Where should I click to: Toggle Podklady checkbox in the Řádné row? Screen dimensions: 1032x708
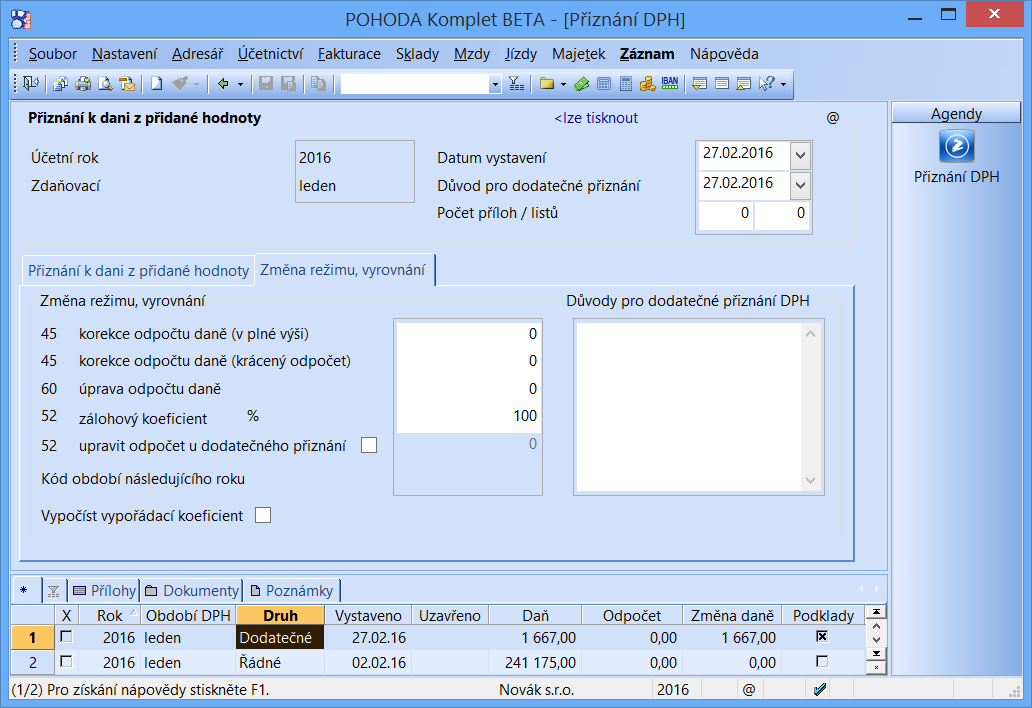click(821, 661)
